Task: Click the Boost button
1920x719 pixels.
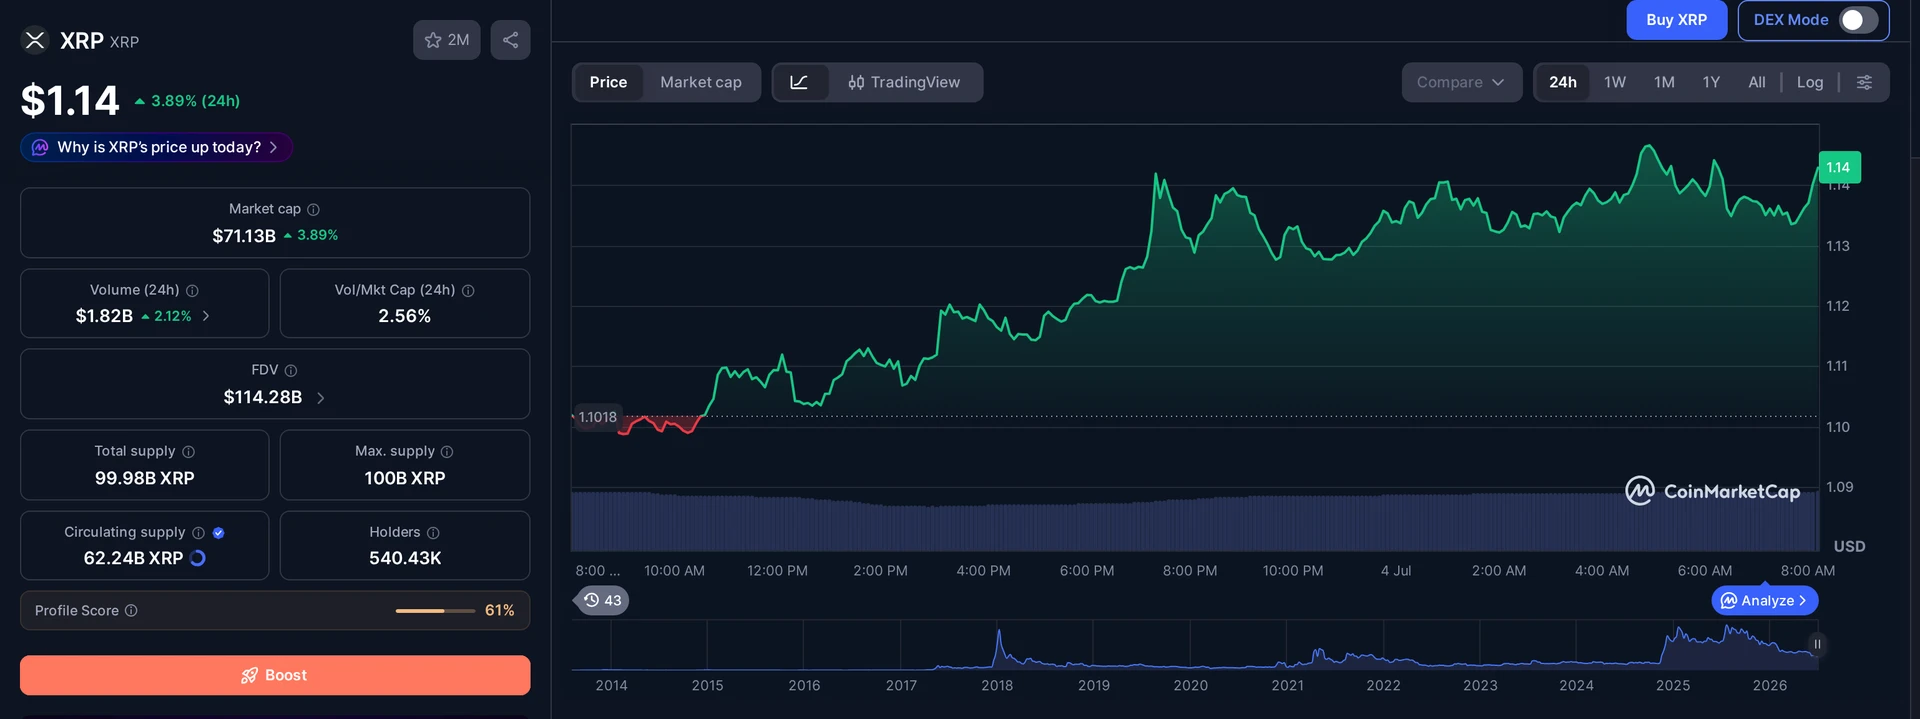Action: (275, 675)
